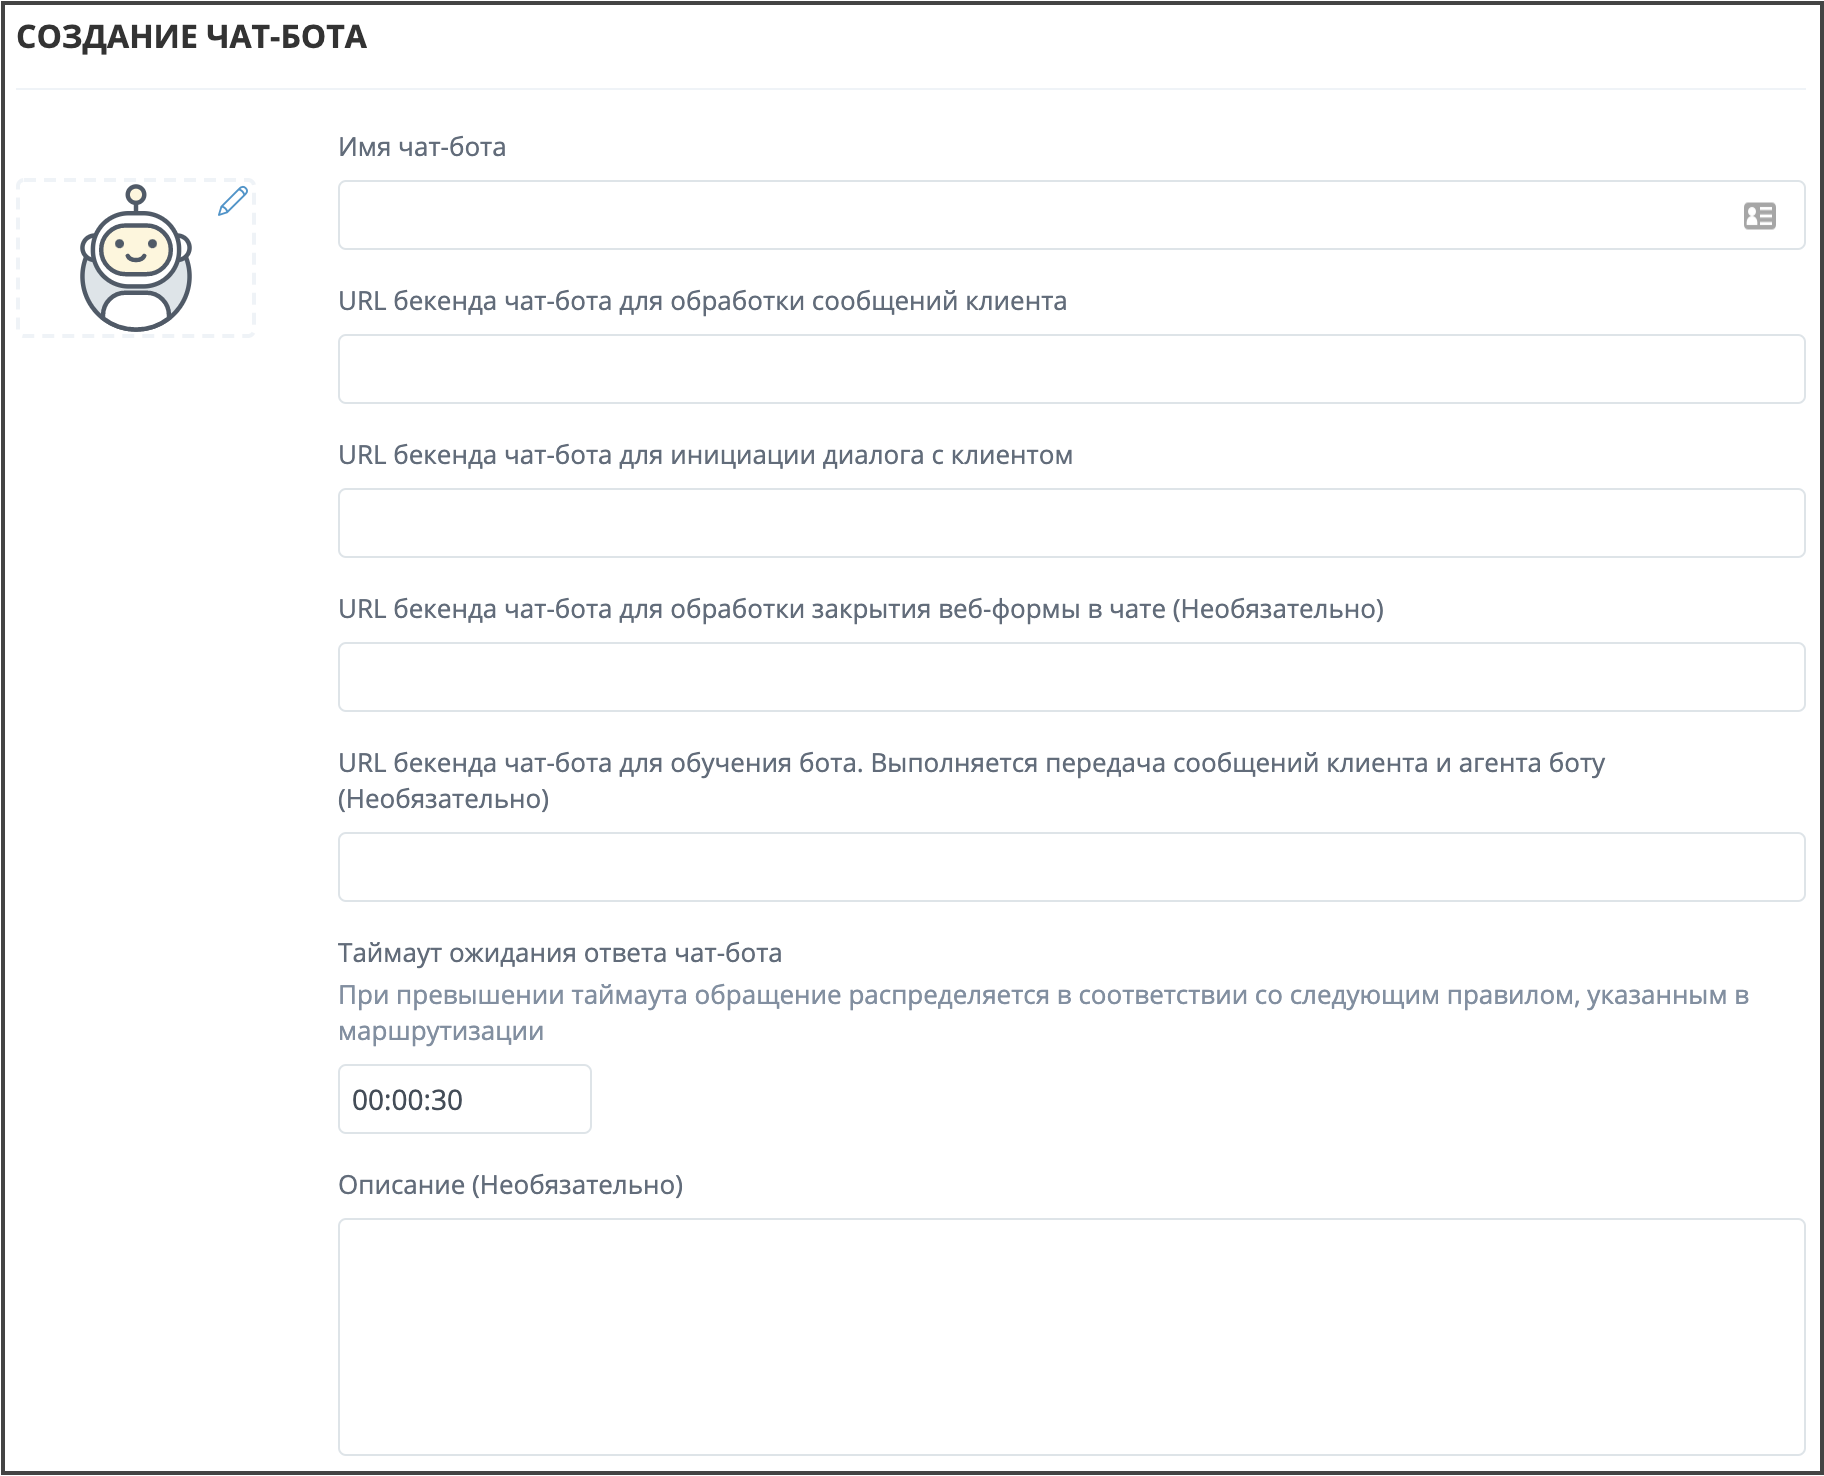Click label 'URL… для инициации диалога с клиентом'
Viewport: 1824px width, 1476px height.
(x=705, y=456)
